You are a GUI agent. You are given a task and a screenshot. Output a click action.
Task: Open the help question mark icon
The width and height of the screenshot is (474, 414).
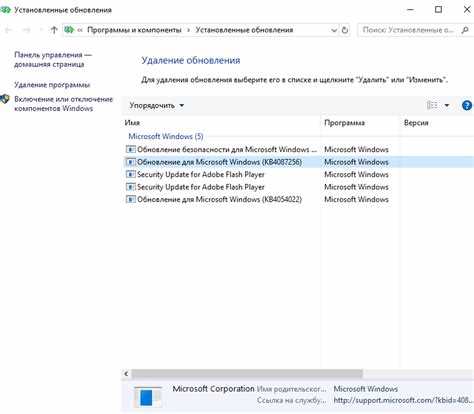pos(467,105)
